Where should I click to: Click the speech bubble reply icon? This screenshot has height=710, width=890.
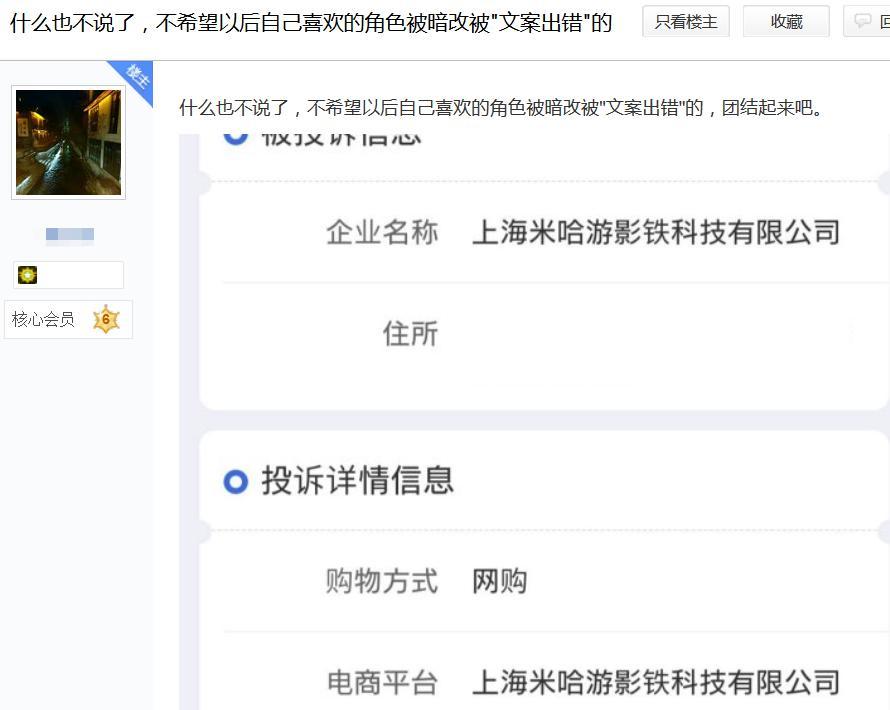(863, 22)
